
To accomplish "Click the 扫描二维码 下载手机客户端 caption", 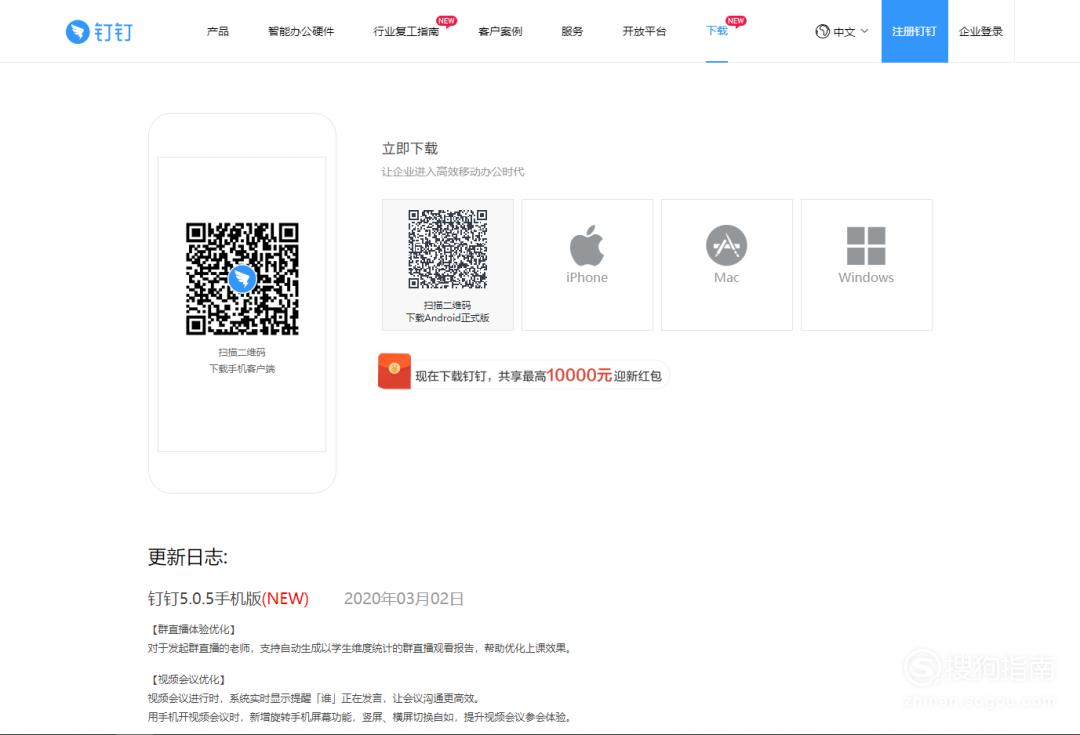I will 242,360.
